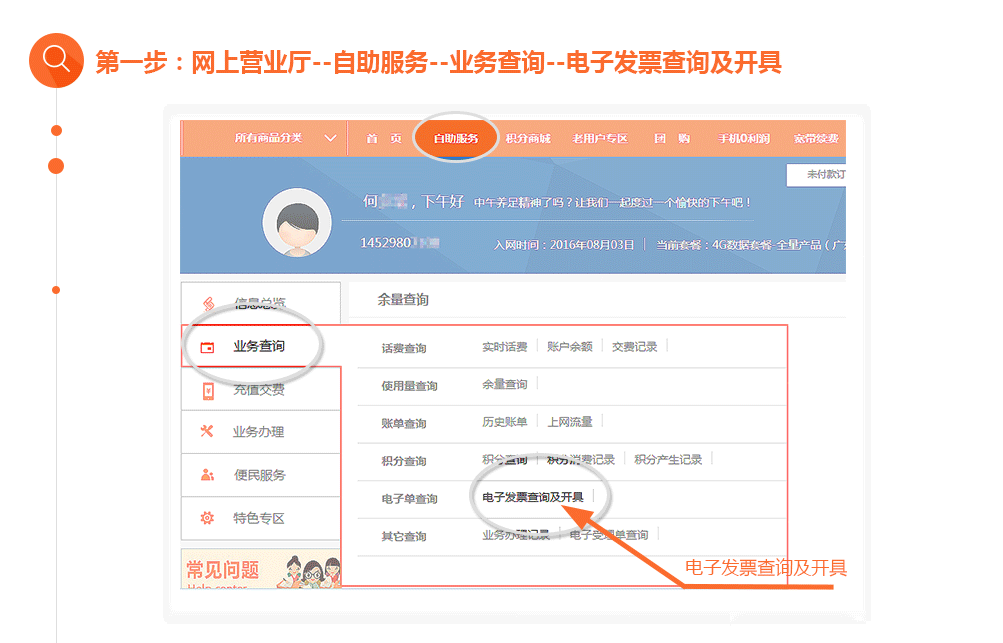Expand the 所有商品分类 dropdown chevron
The height and width of the screenshot is (643, 1003).
point(330,138)
